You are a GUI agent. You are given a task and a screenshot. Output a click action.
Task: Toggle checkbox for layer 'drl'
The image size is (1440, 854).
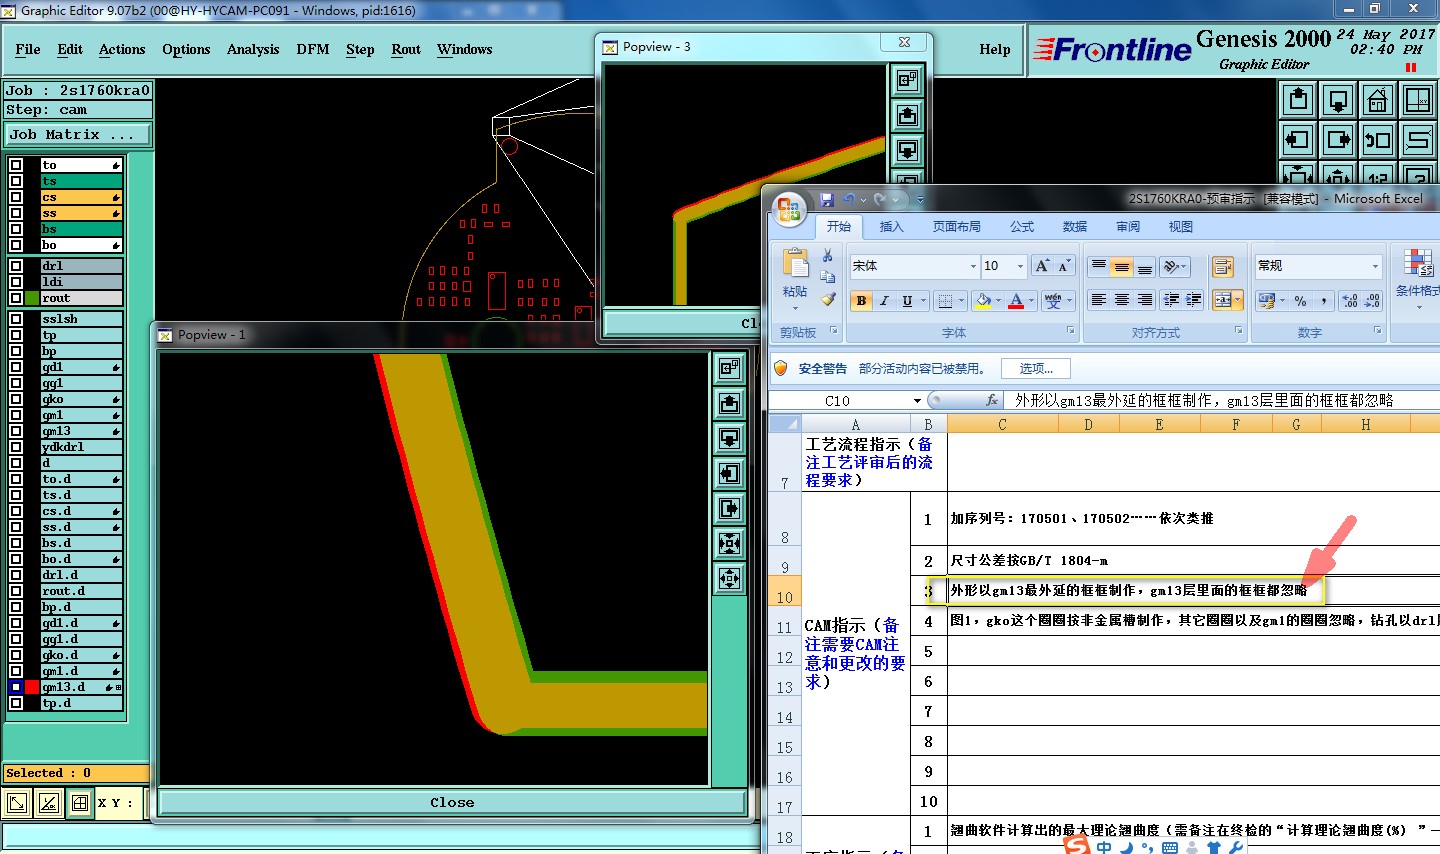click(x=16, y=266)
